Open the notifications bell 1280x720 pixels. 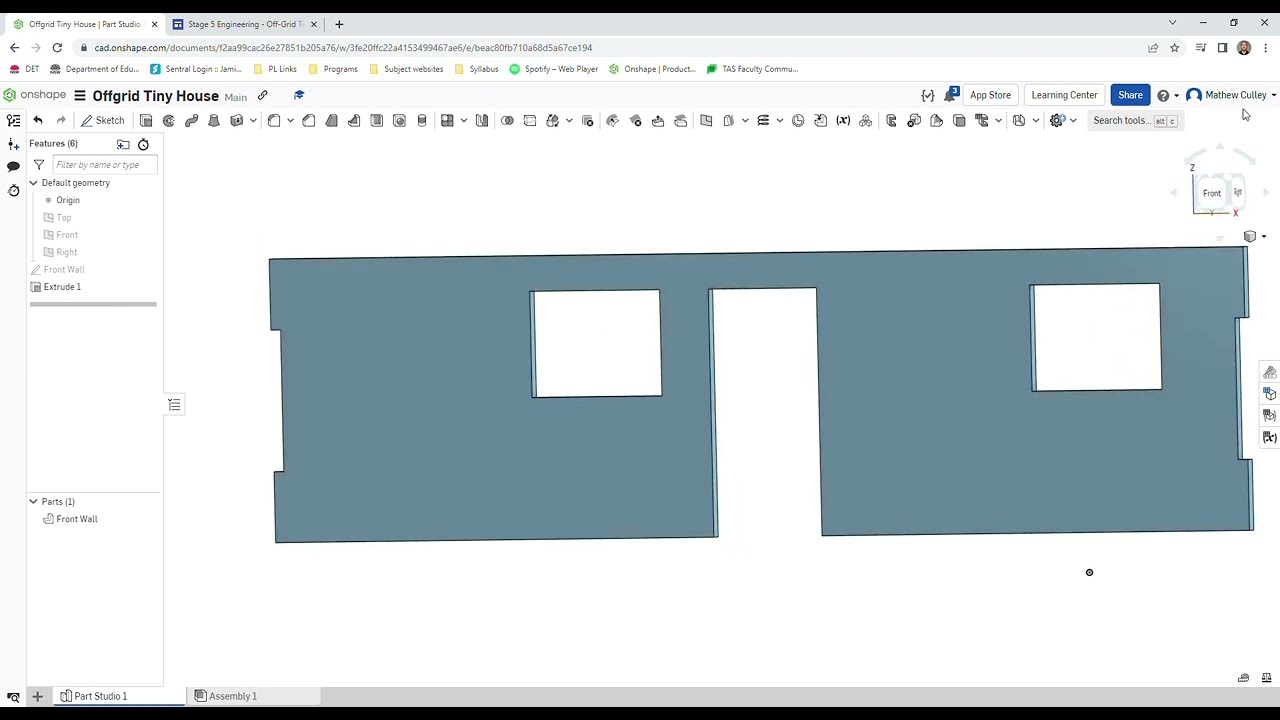[950, 95]
